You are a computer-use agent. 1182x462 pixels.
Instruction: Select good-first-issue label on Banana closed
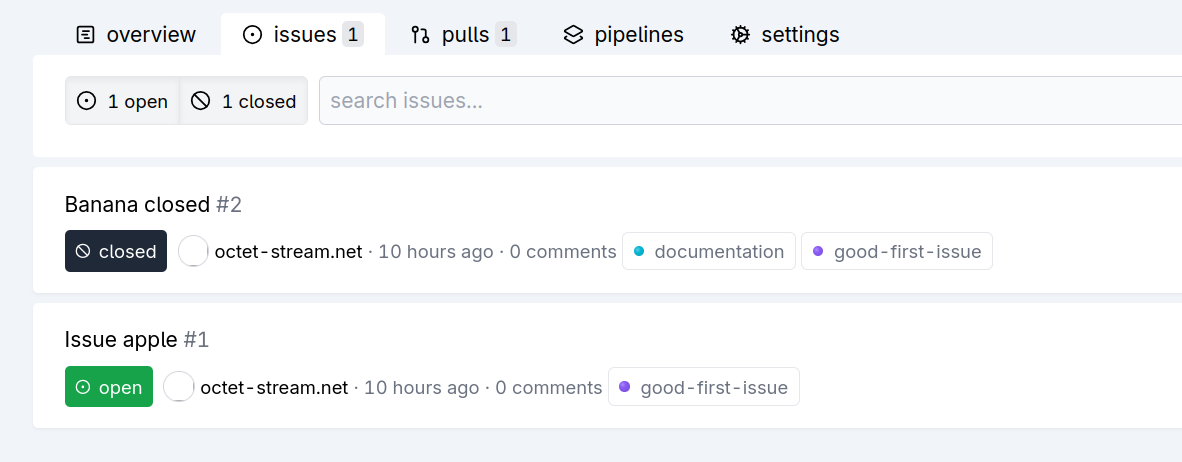click(x=897, y=251)
